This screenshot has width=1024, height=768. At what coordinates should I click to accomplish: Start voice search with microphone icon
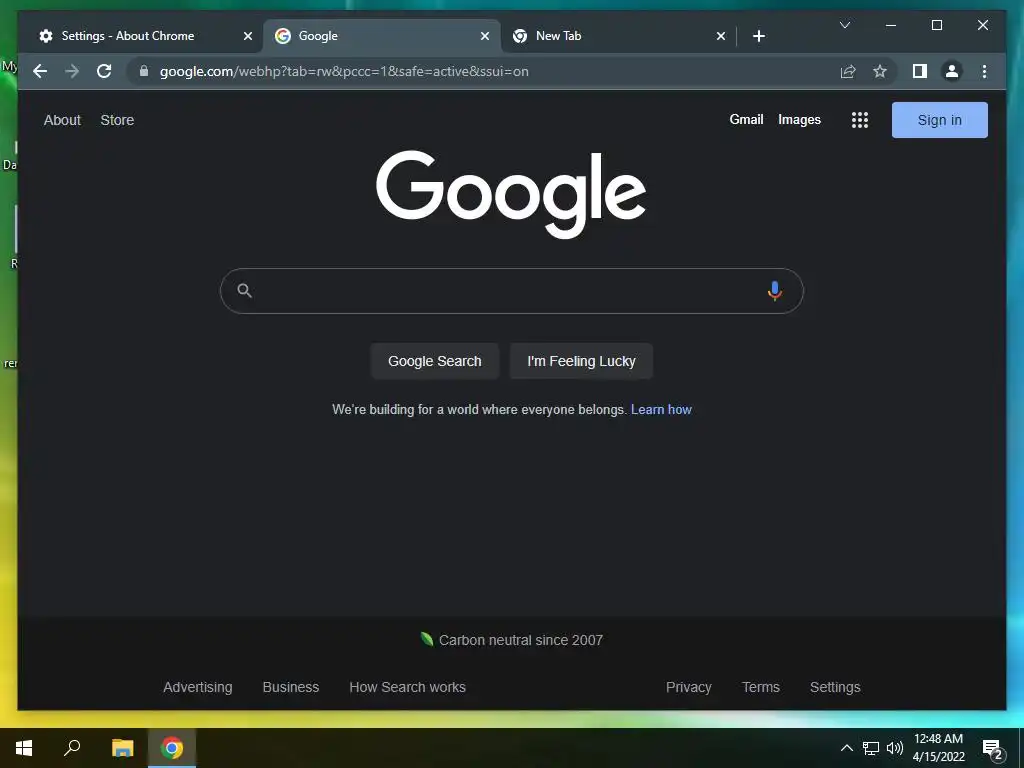(775, 291)
